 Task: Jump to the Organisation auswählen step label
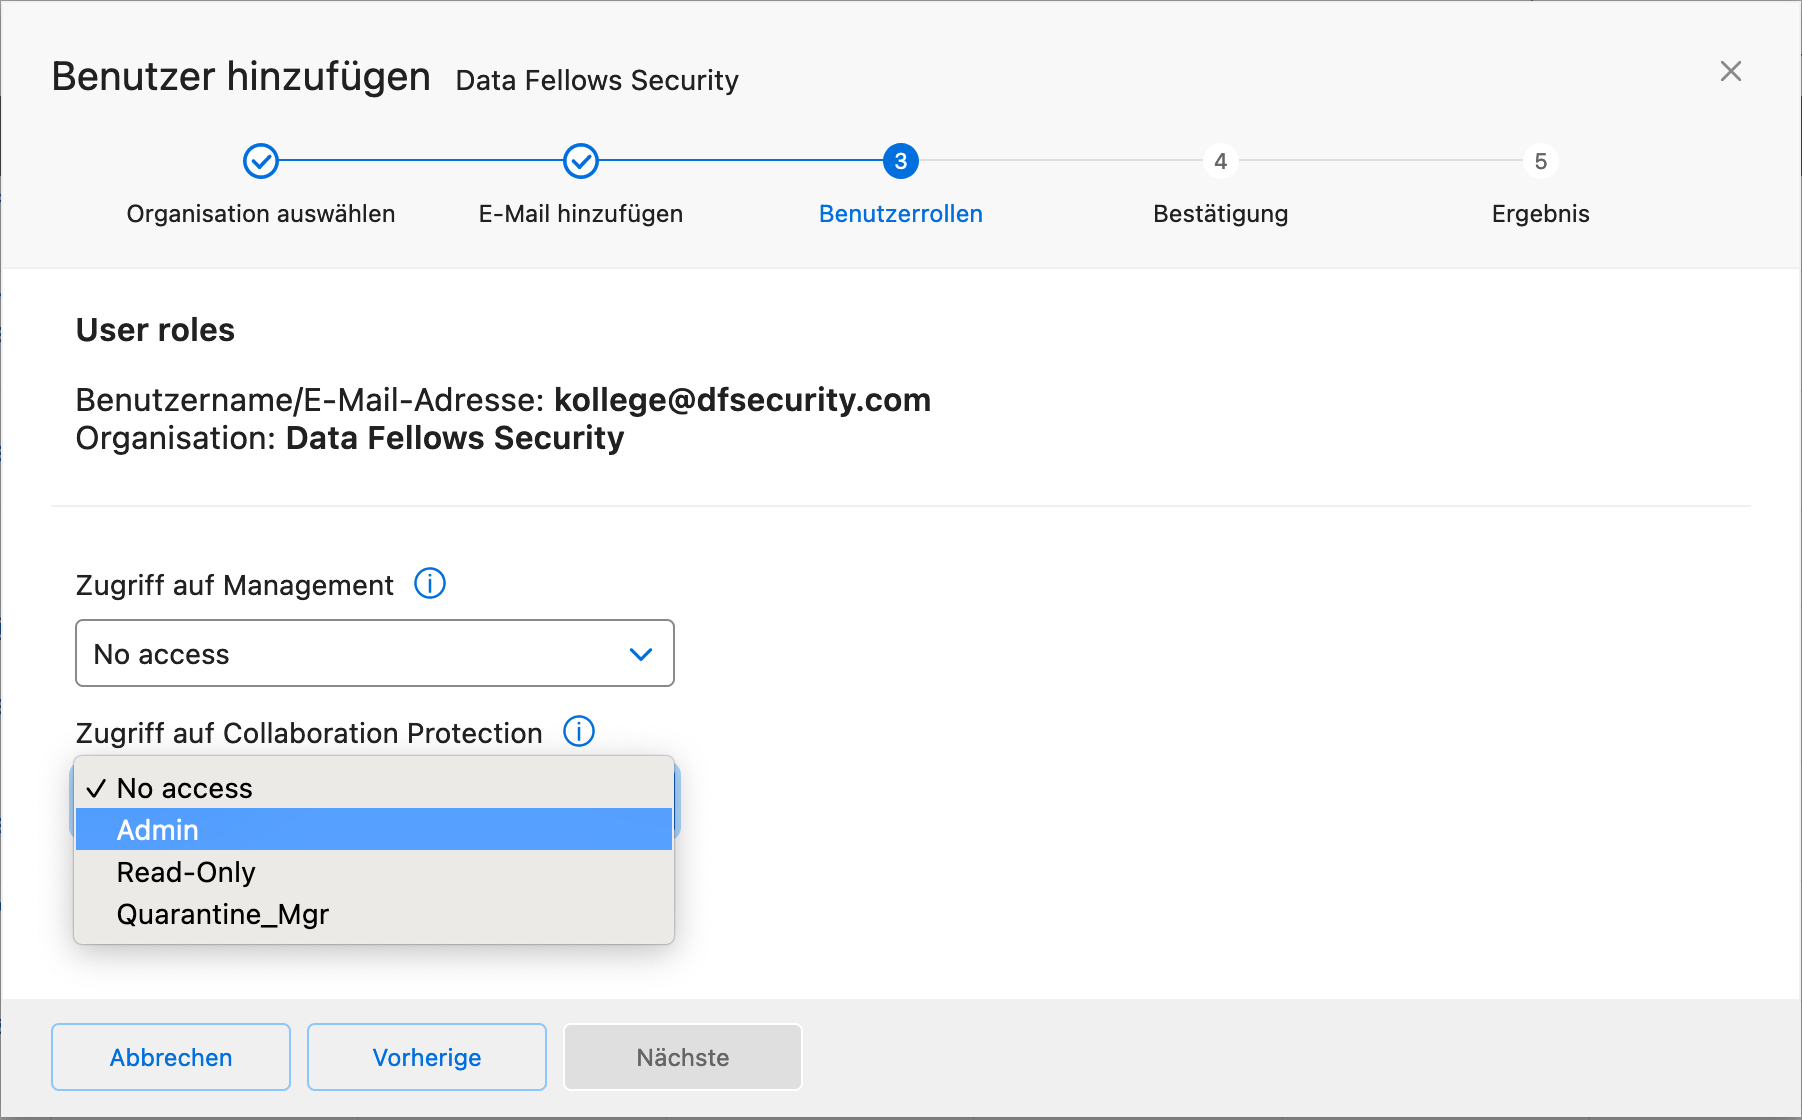pyautogui.click(x=261, y=214)
